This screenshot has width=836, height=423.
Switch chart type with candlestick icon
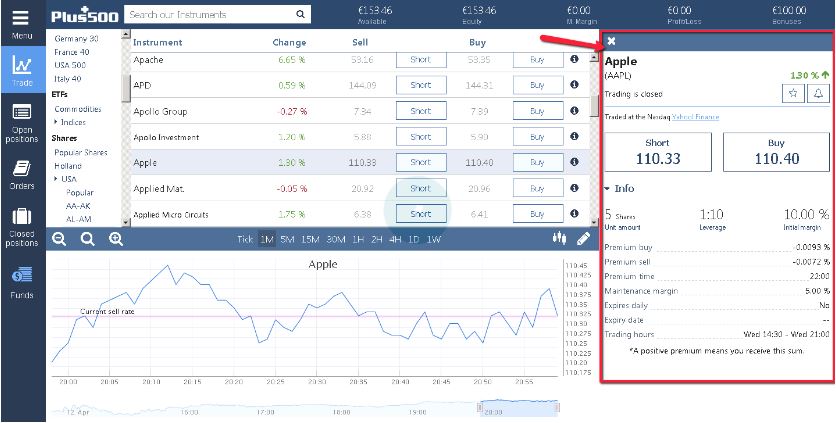point(559,238)
